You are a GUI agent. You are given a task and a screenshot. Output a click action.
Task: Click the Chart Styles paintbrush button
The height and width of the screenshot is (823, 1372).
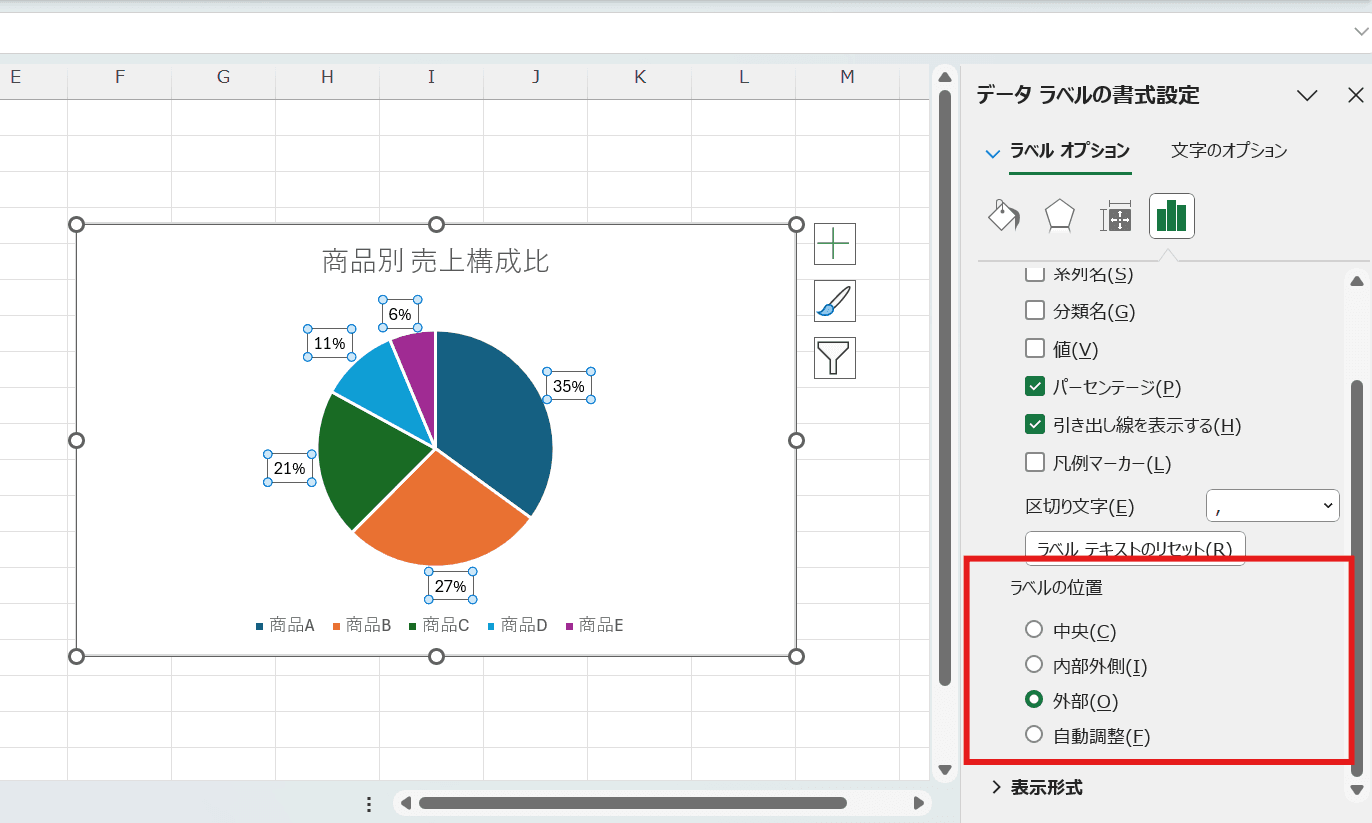(x=834, y=301)
